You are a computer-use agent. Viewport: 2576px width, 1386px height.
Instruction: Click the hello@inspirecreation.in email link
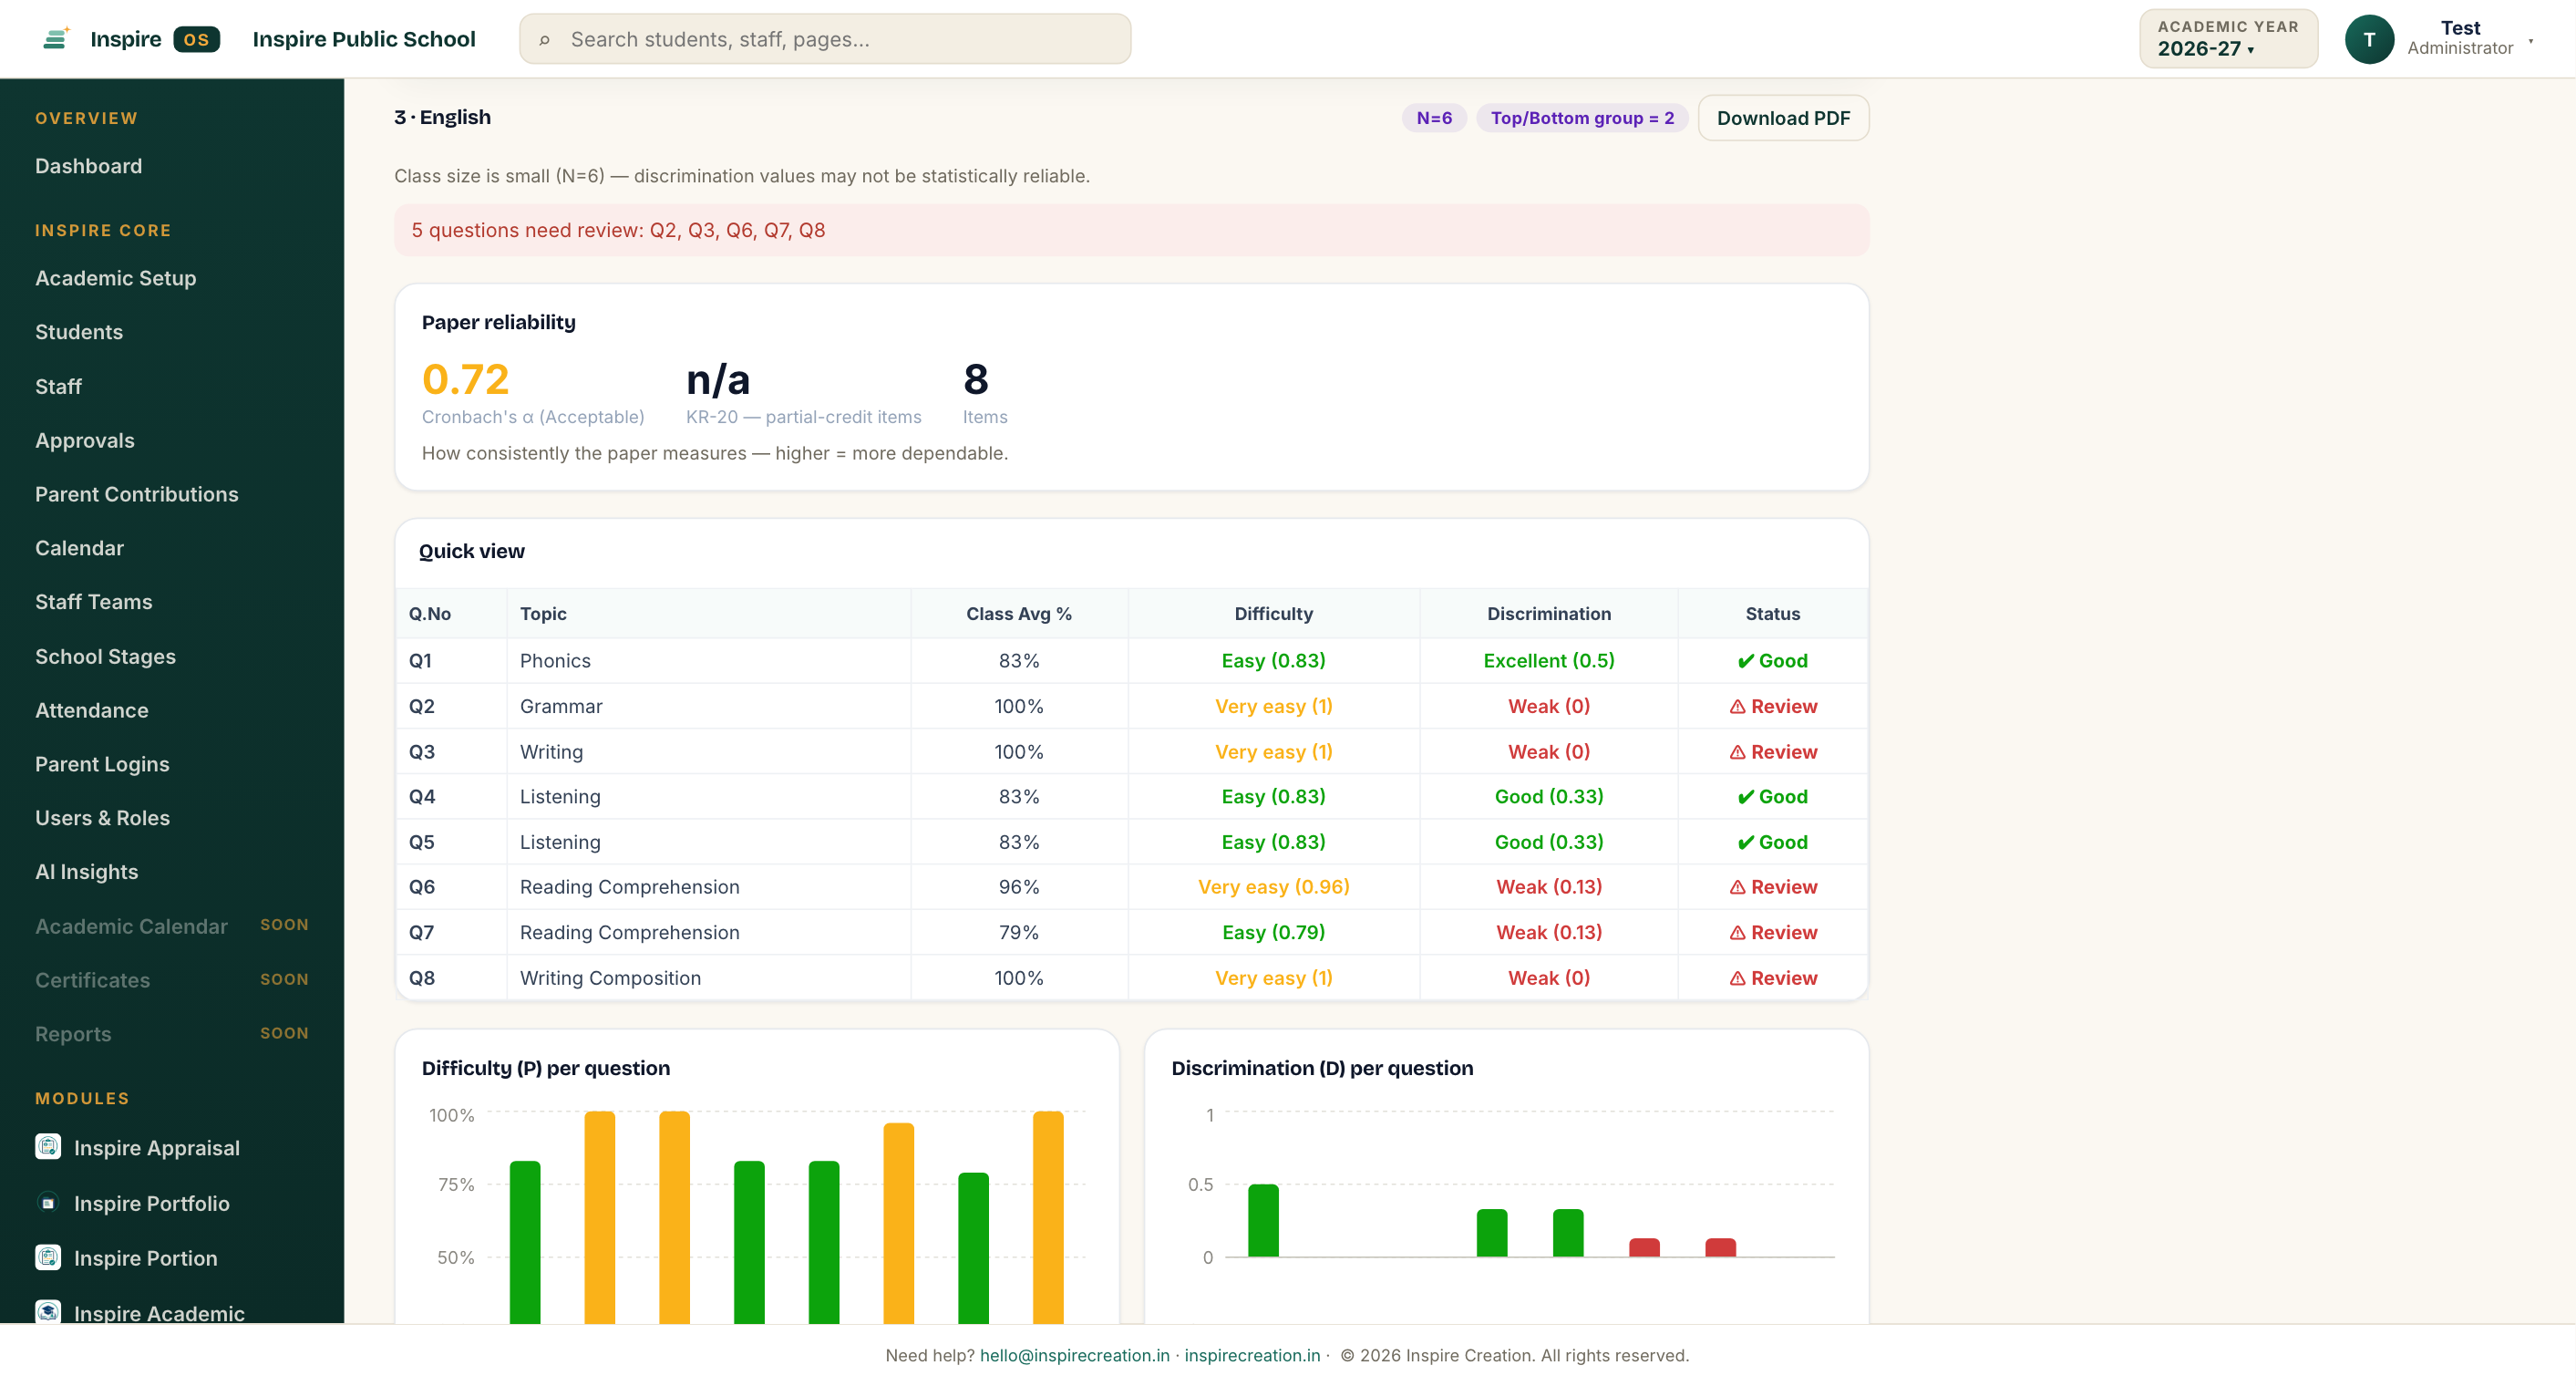tap(1074, 1355)
